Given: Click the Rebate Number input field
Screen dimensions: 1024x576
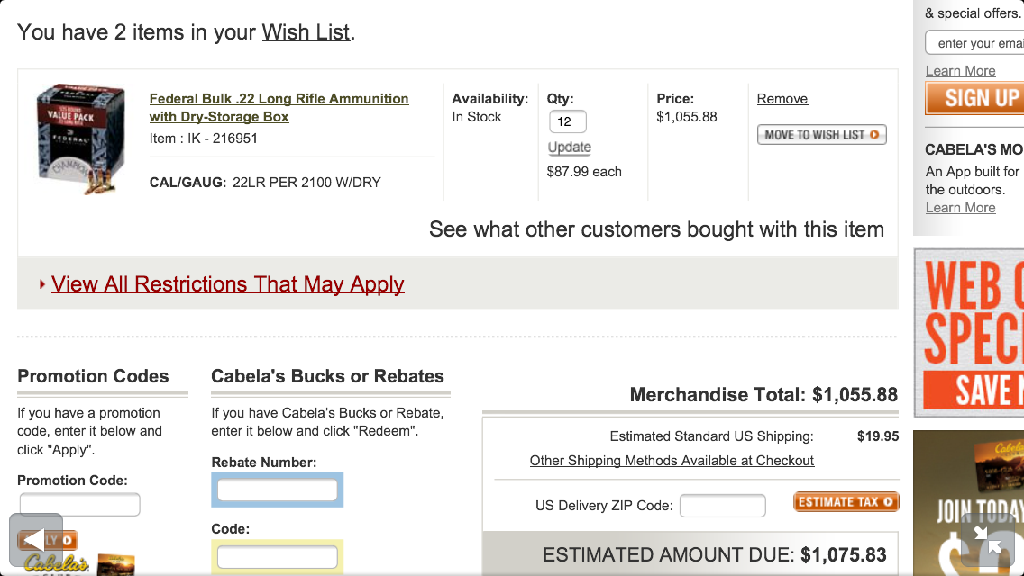Looking at the screenshot, I should (x=277, y=490).
